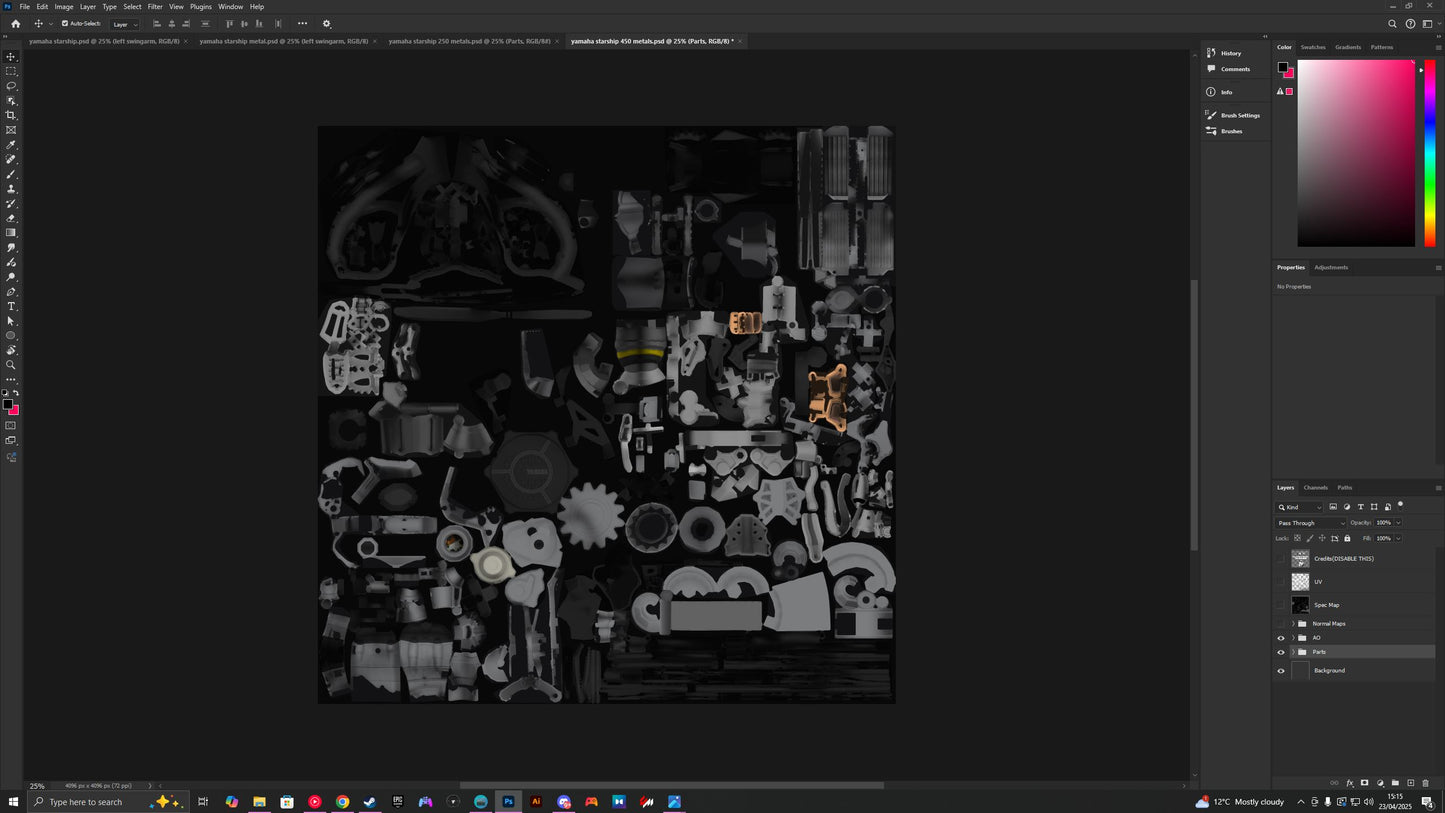Open the Brush Settings panel
This screenshot has height=813, width=1445.
click(x=1239, y=115)
